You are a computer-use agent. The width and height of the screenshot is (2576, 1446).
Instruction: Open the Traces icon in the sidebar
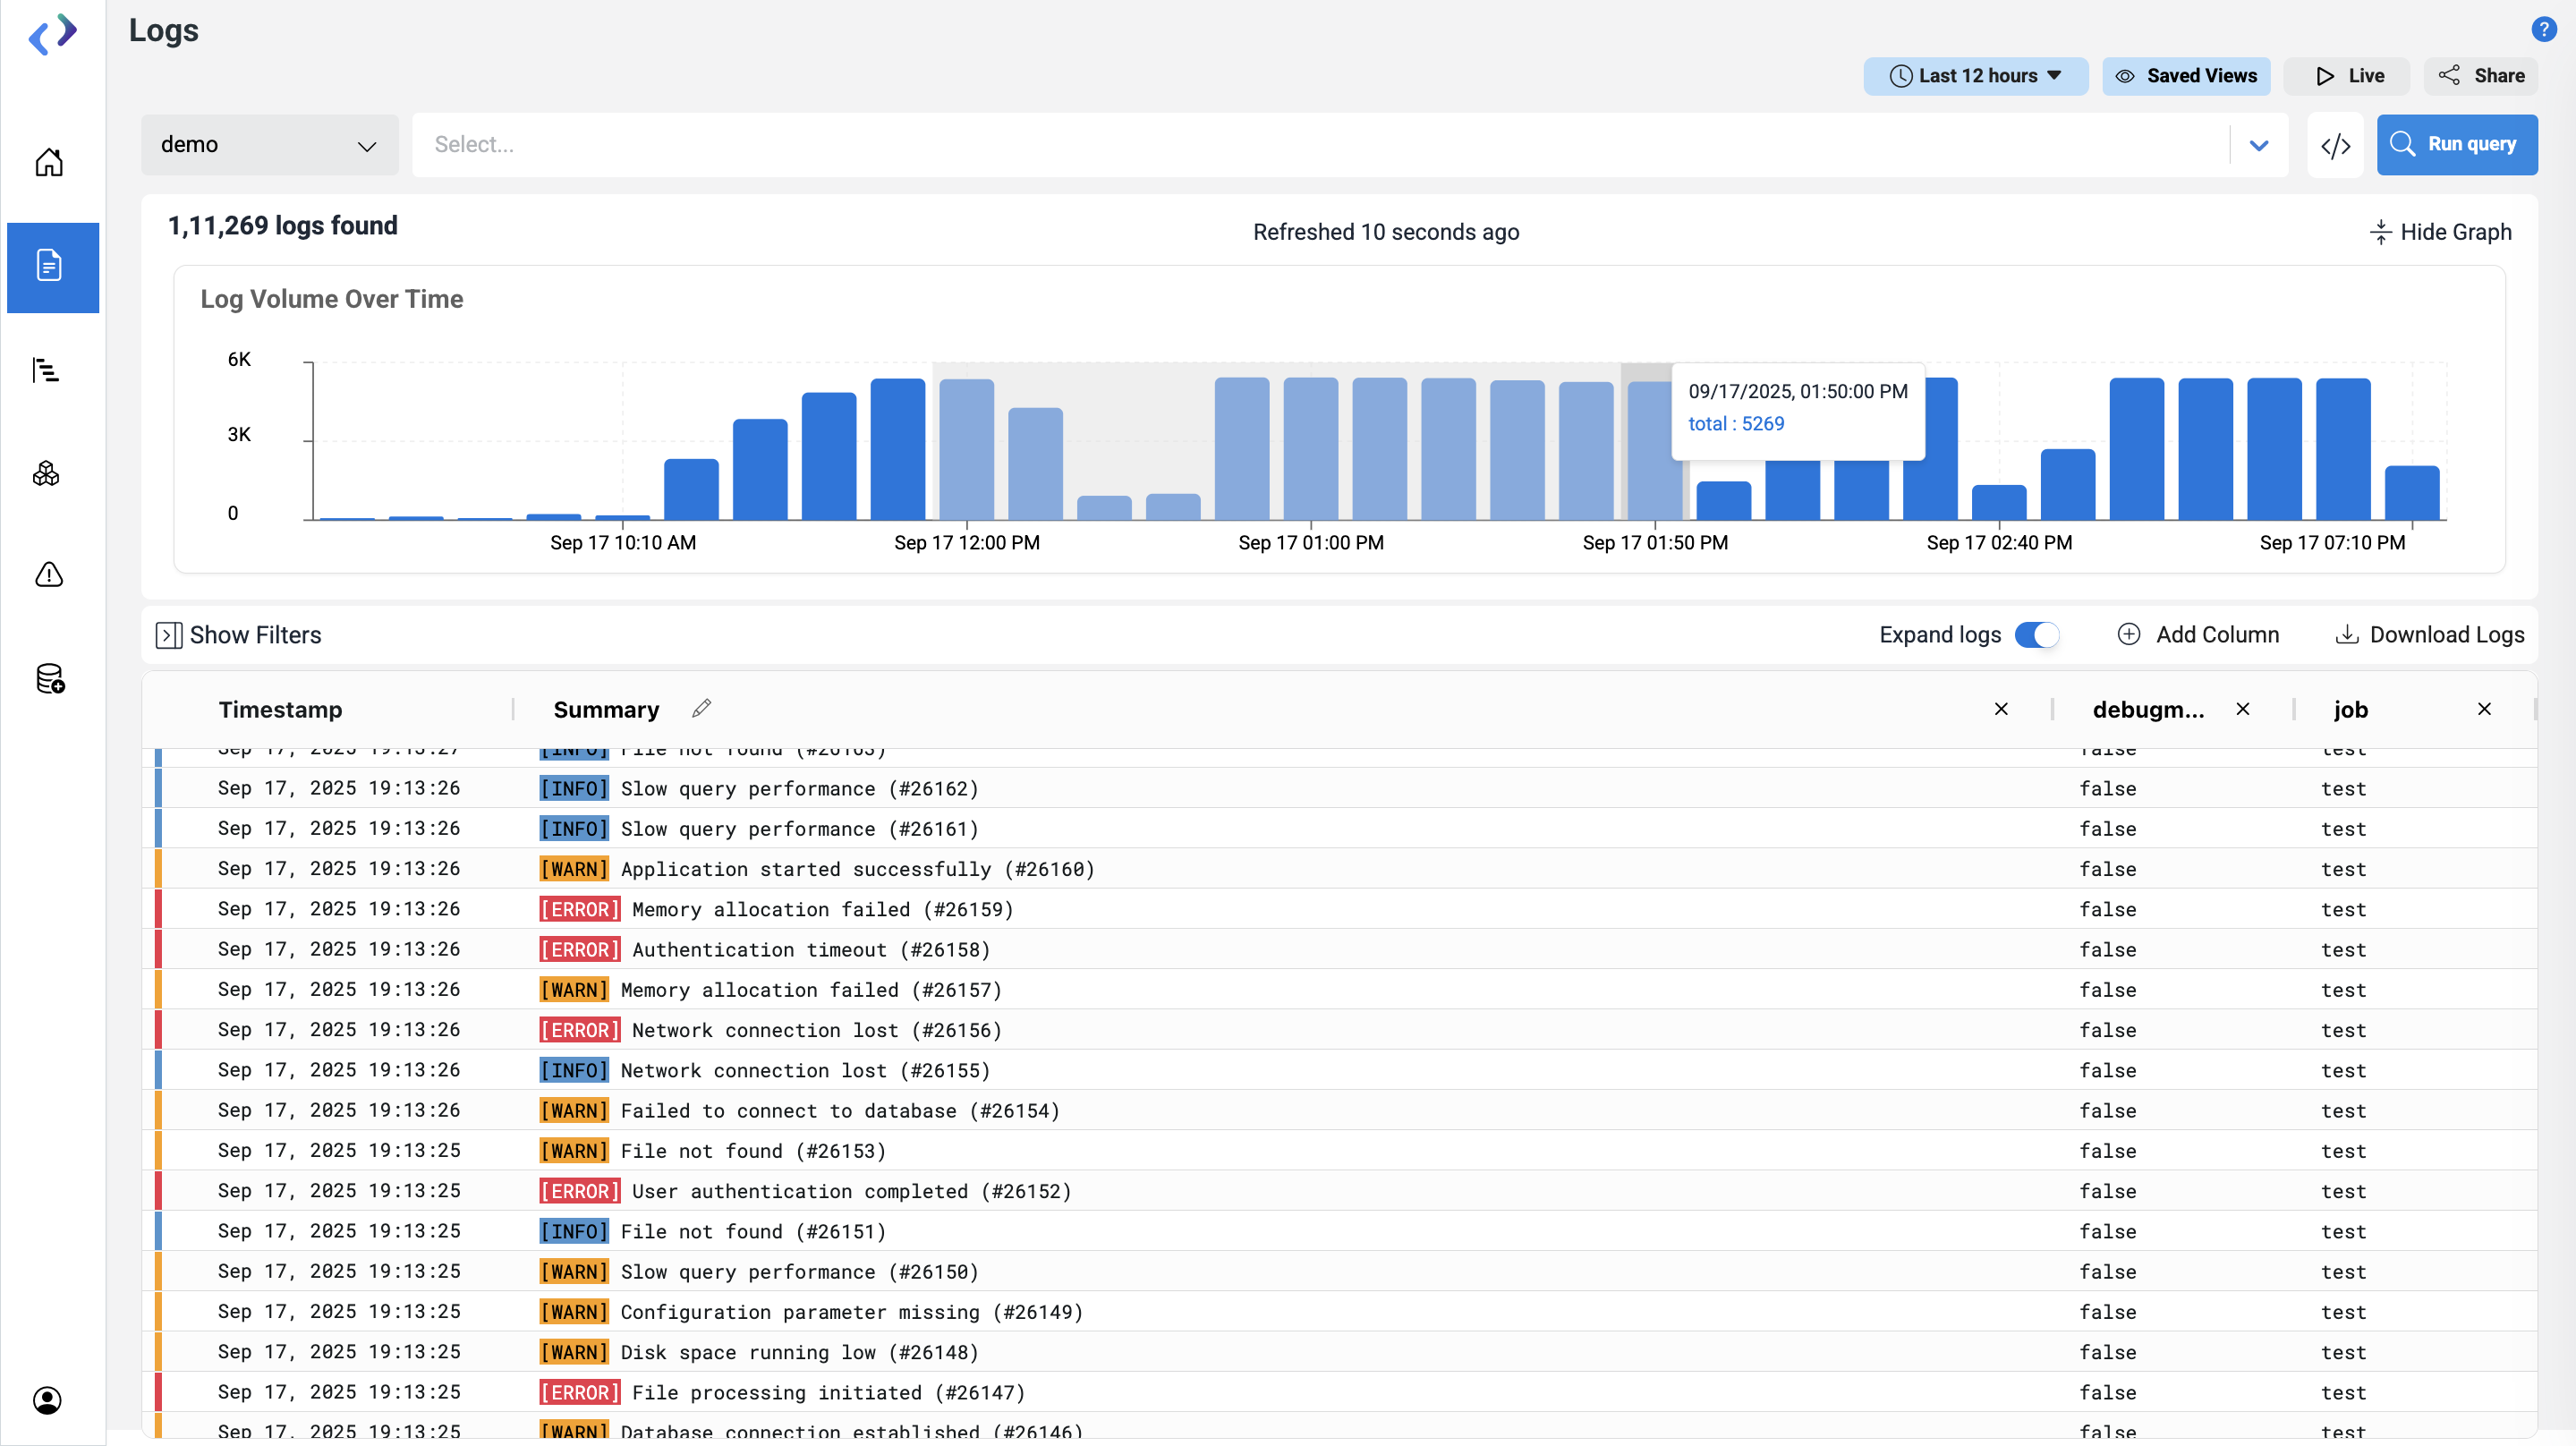tap(46, 370)
